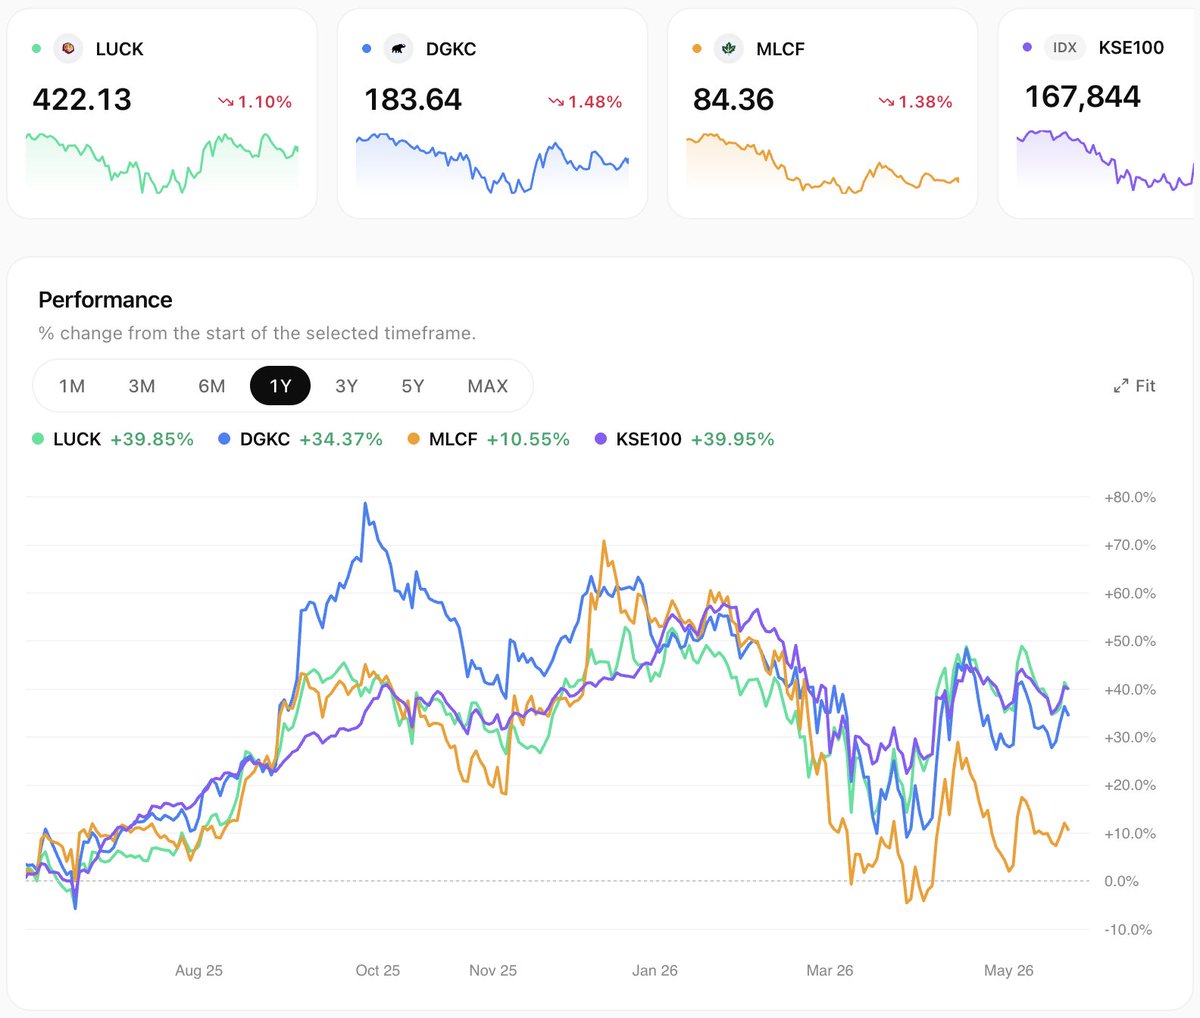1200x1018 pixels.
Task: Click the IDX badge on KSE100 card
Action: [1064, 47]
